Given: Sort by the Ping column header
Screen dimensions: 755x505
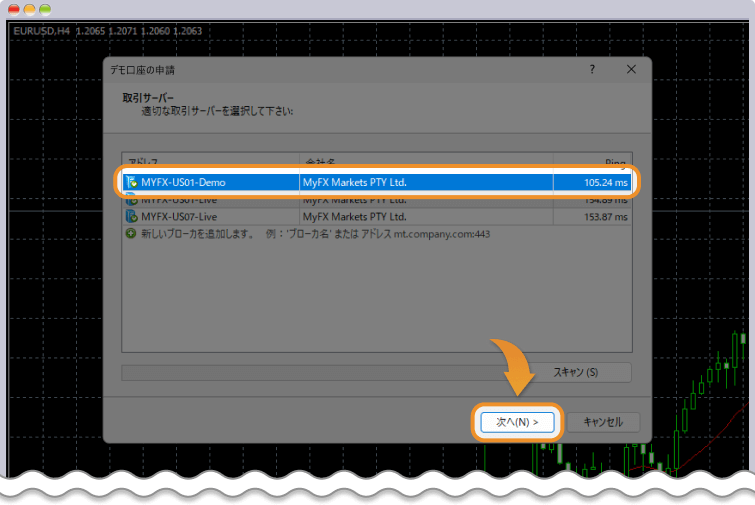Looking at the screenshot, I should coord(592,161).
